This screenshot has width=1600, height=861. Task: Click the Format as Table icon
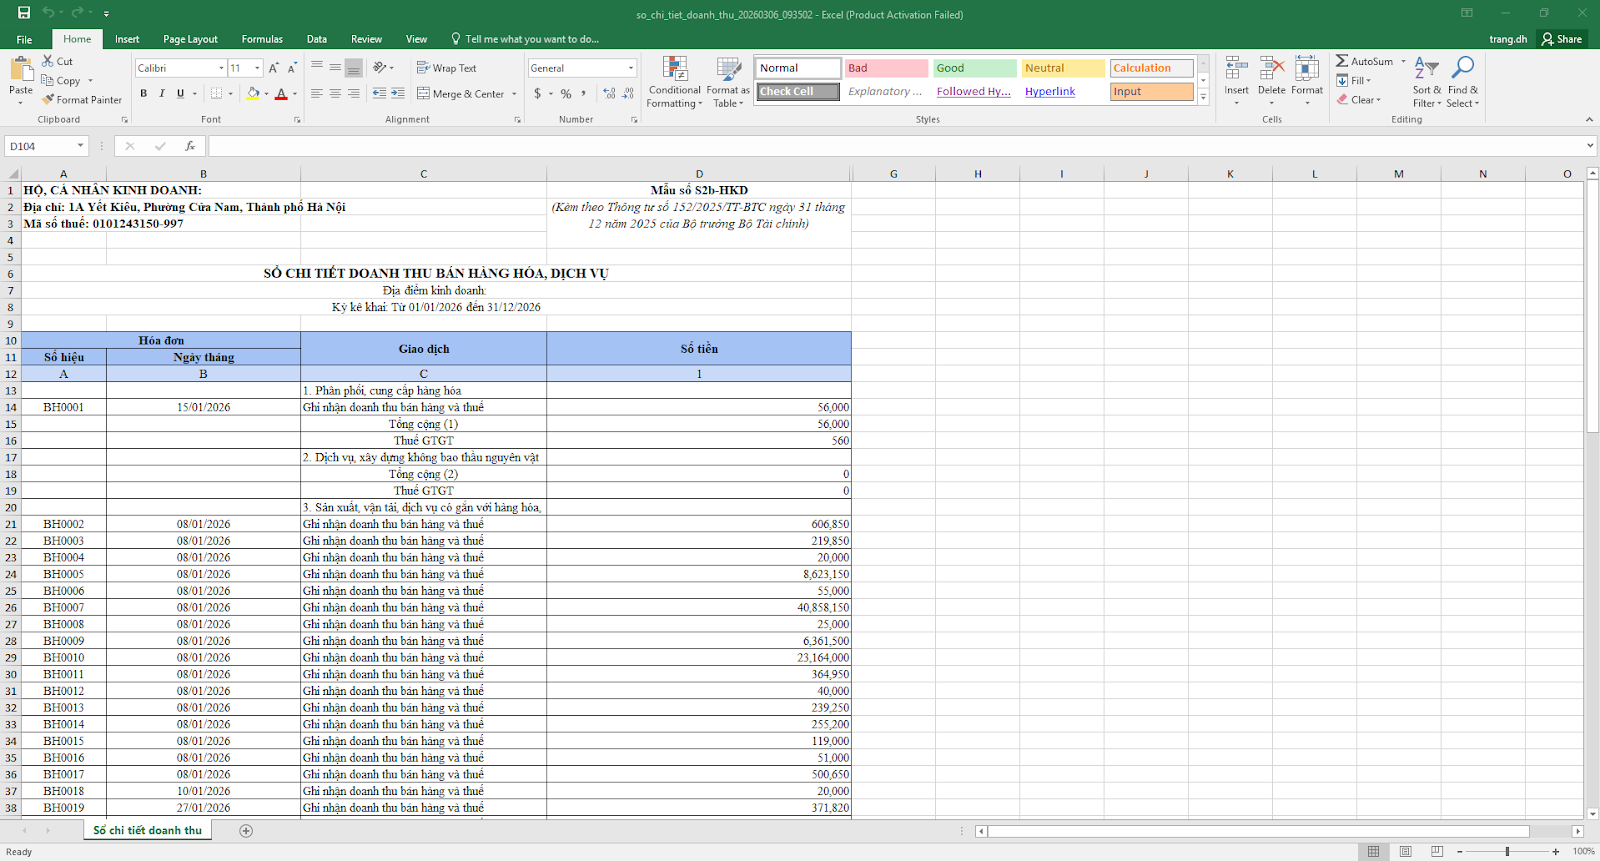(728, 69)
